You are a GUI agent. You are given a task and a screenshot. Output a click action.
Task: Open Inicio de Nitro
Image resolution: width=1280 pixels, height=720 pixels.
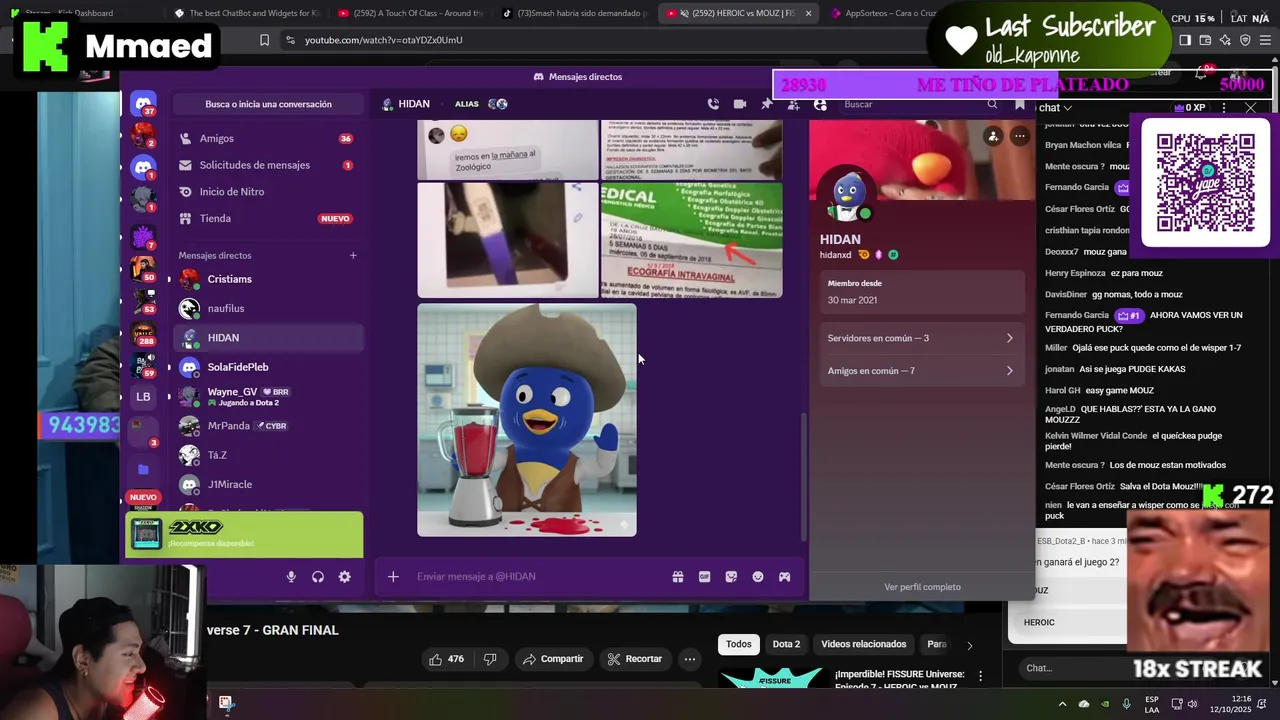(266, 192)
